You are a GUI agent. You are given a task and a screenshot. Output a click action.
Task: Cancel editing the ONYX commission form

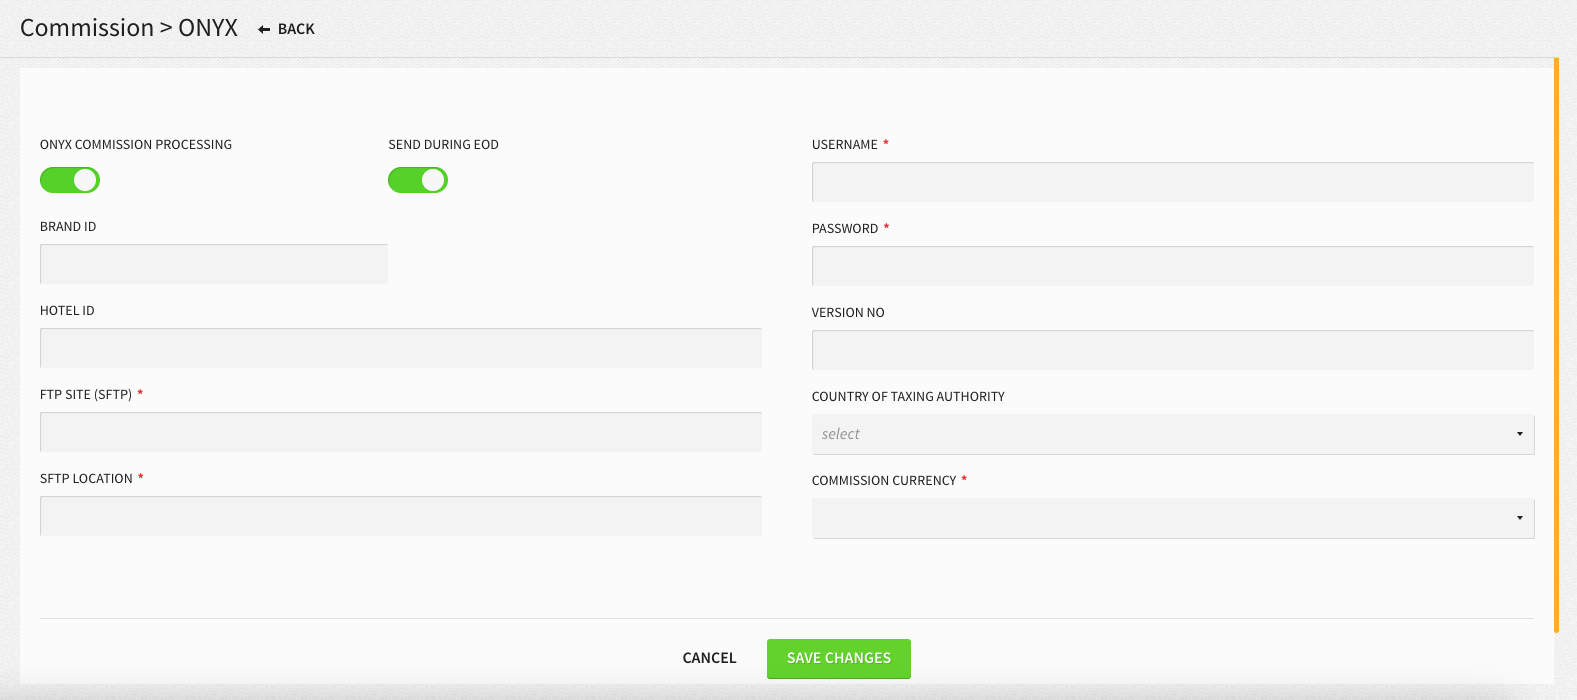[709, 658]
